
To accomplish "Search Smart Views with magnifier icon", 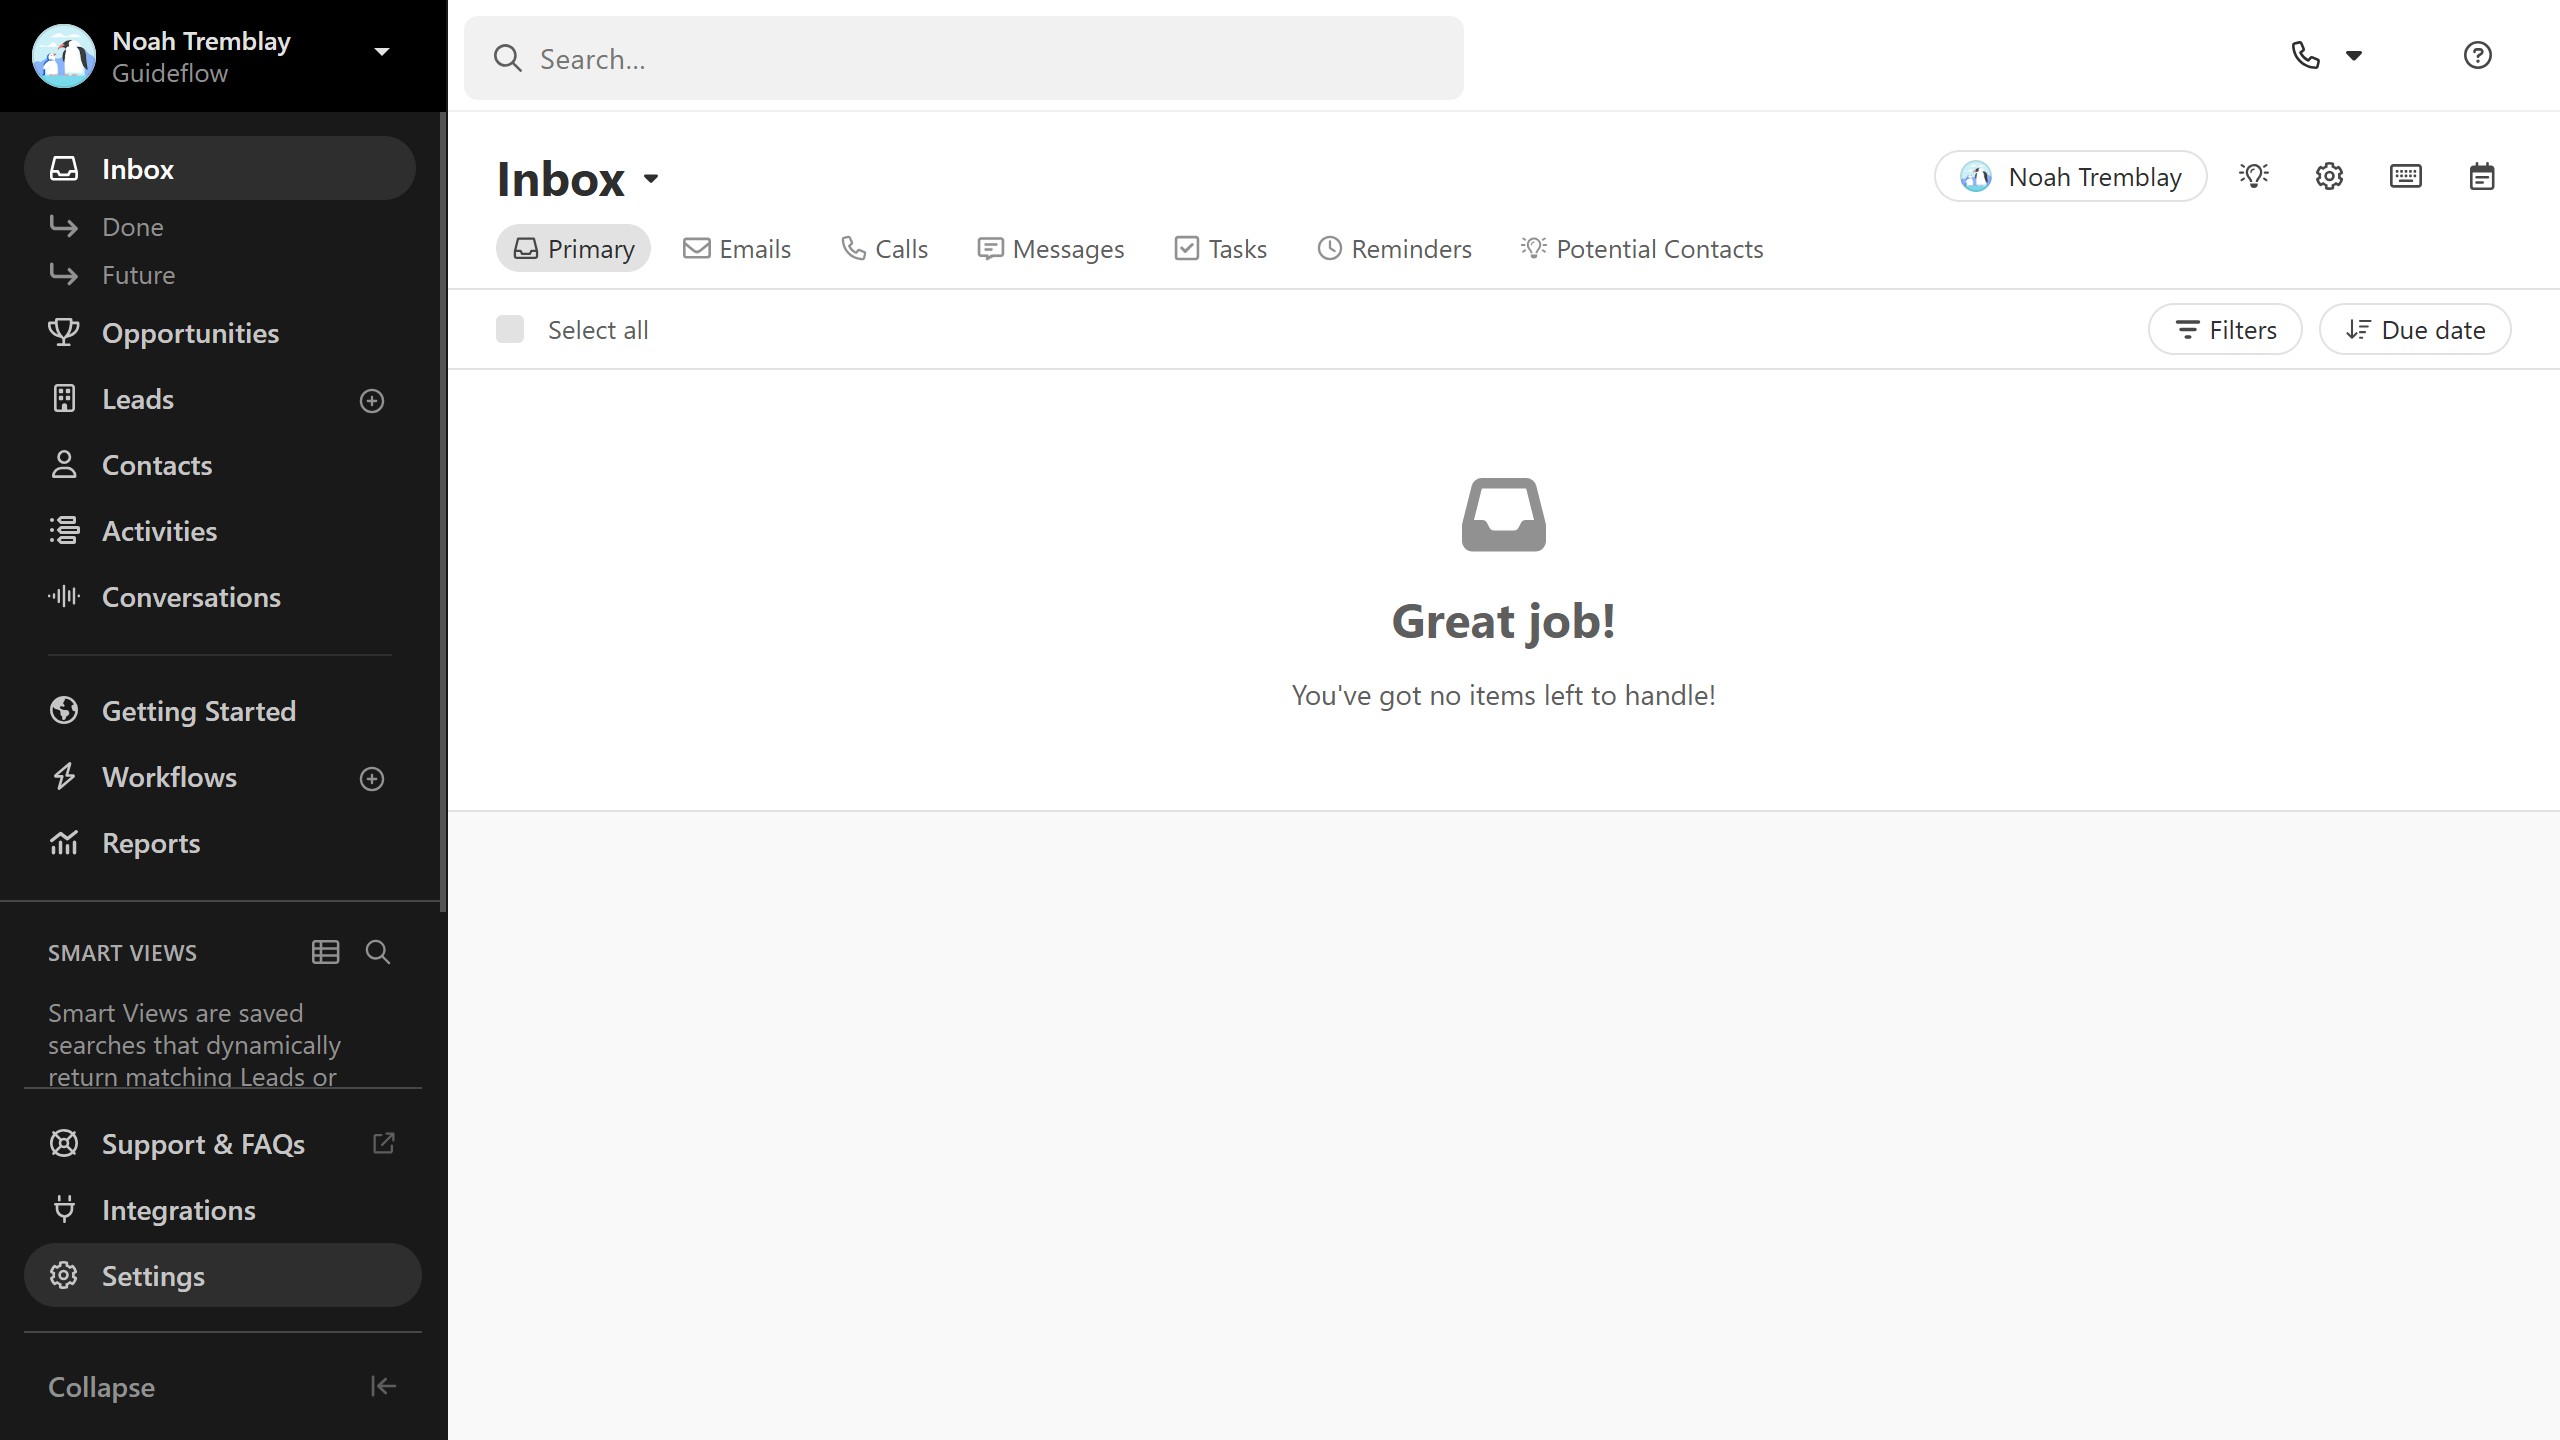I will tap(378, 952).
